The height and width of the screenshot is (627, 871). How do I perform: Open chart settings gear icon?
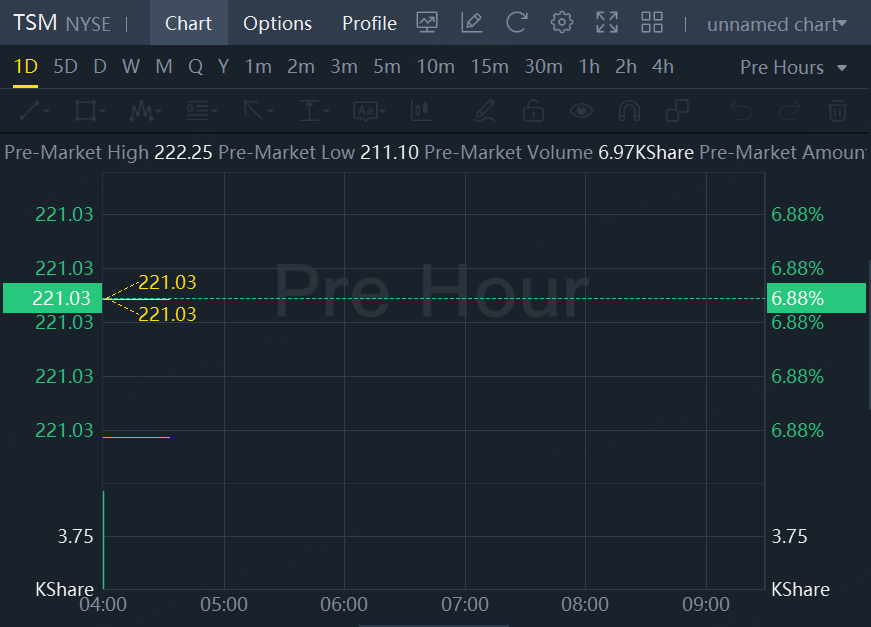click(562, 22)
